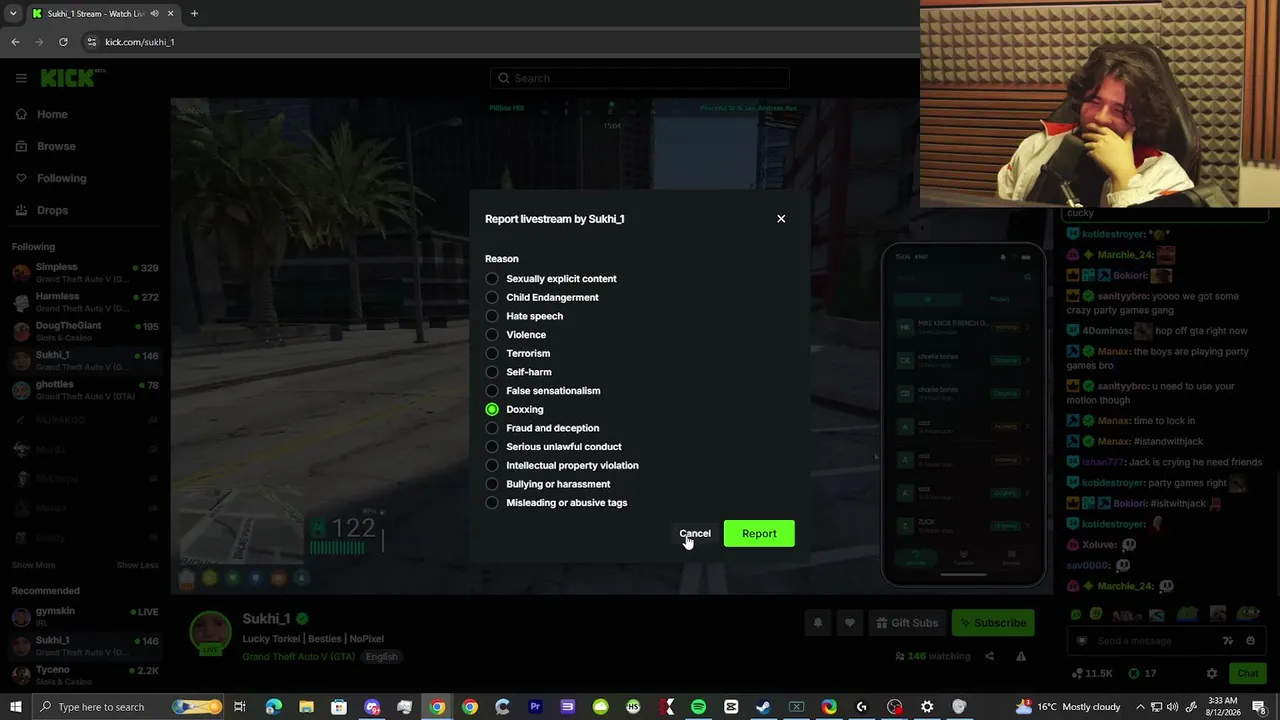1280x720 pixels.
Task: Click the report warning triangle icon
Action: coord(1021,656)
